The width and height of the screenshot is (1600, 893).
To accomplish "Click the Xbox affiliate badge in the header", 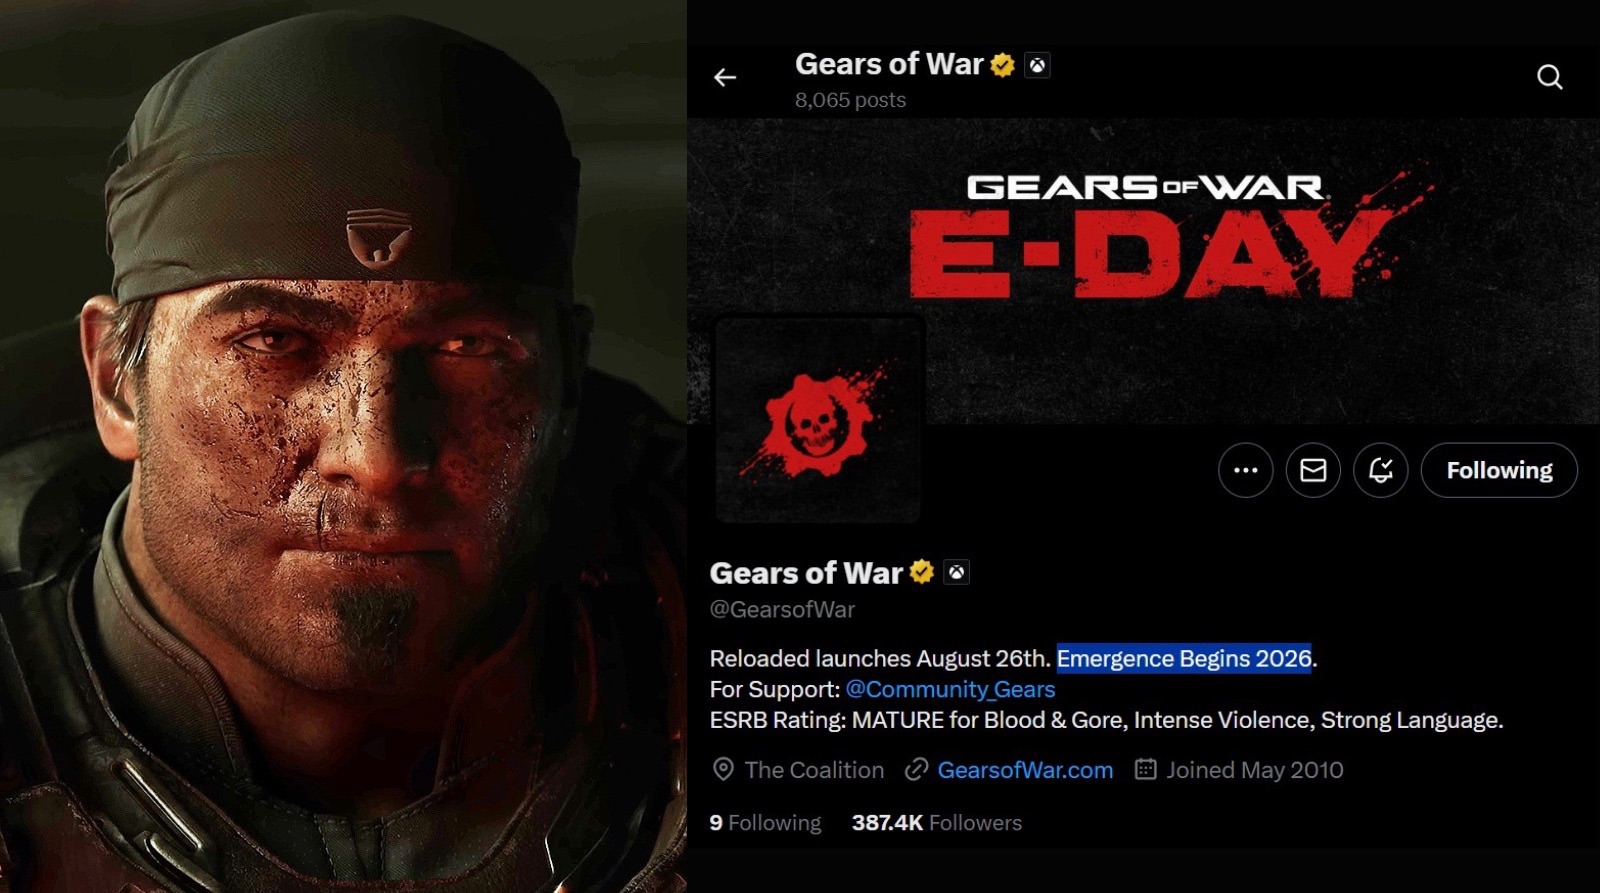I will 1038,66.
